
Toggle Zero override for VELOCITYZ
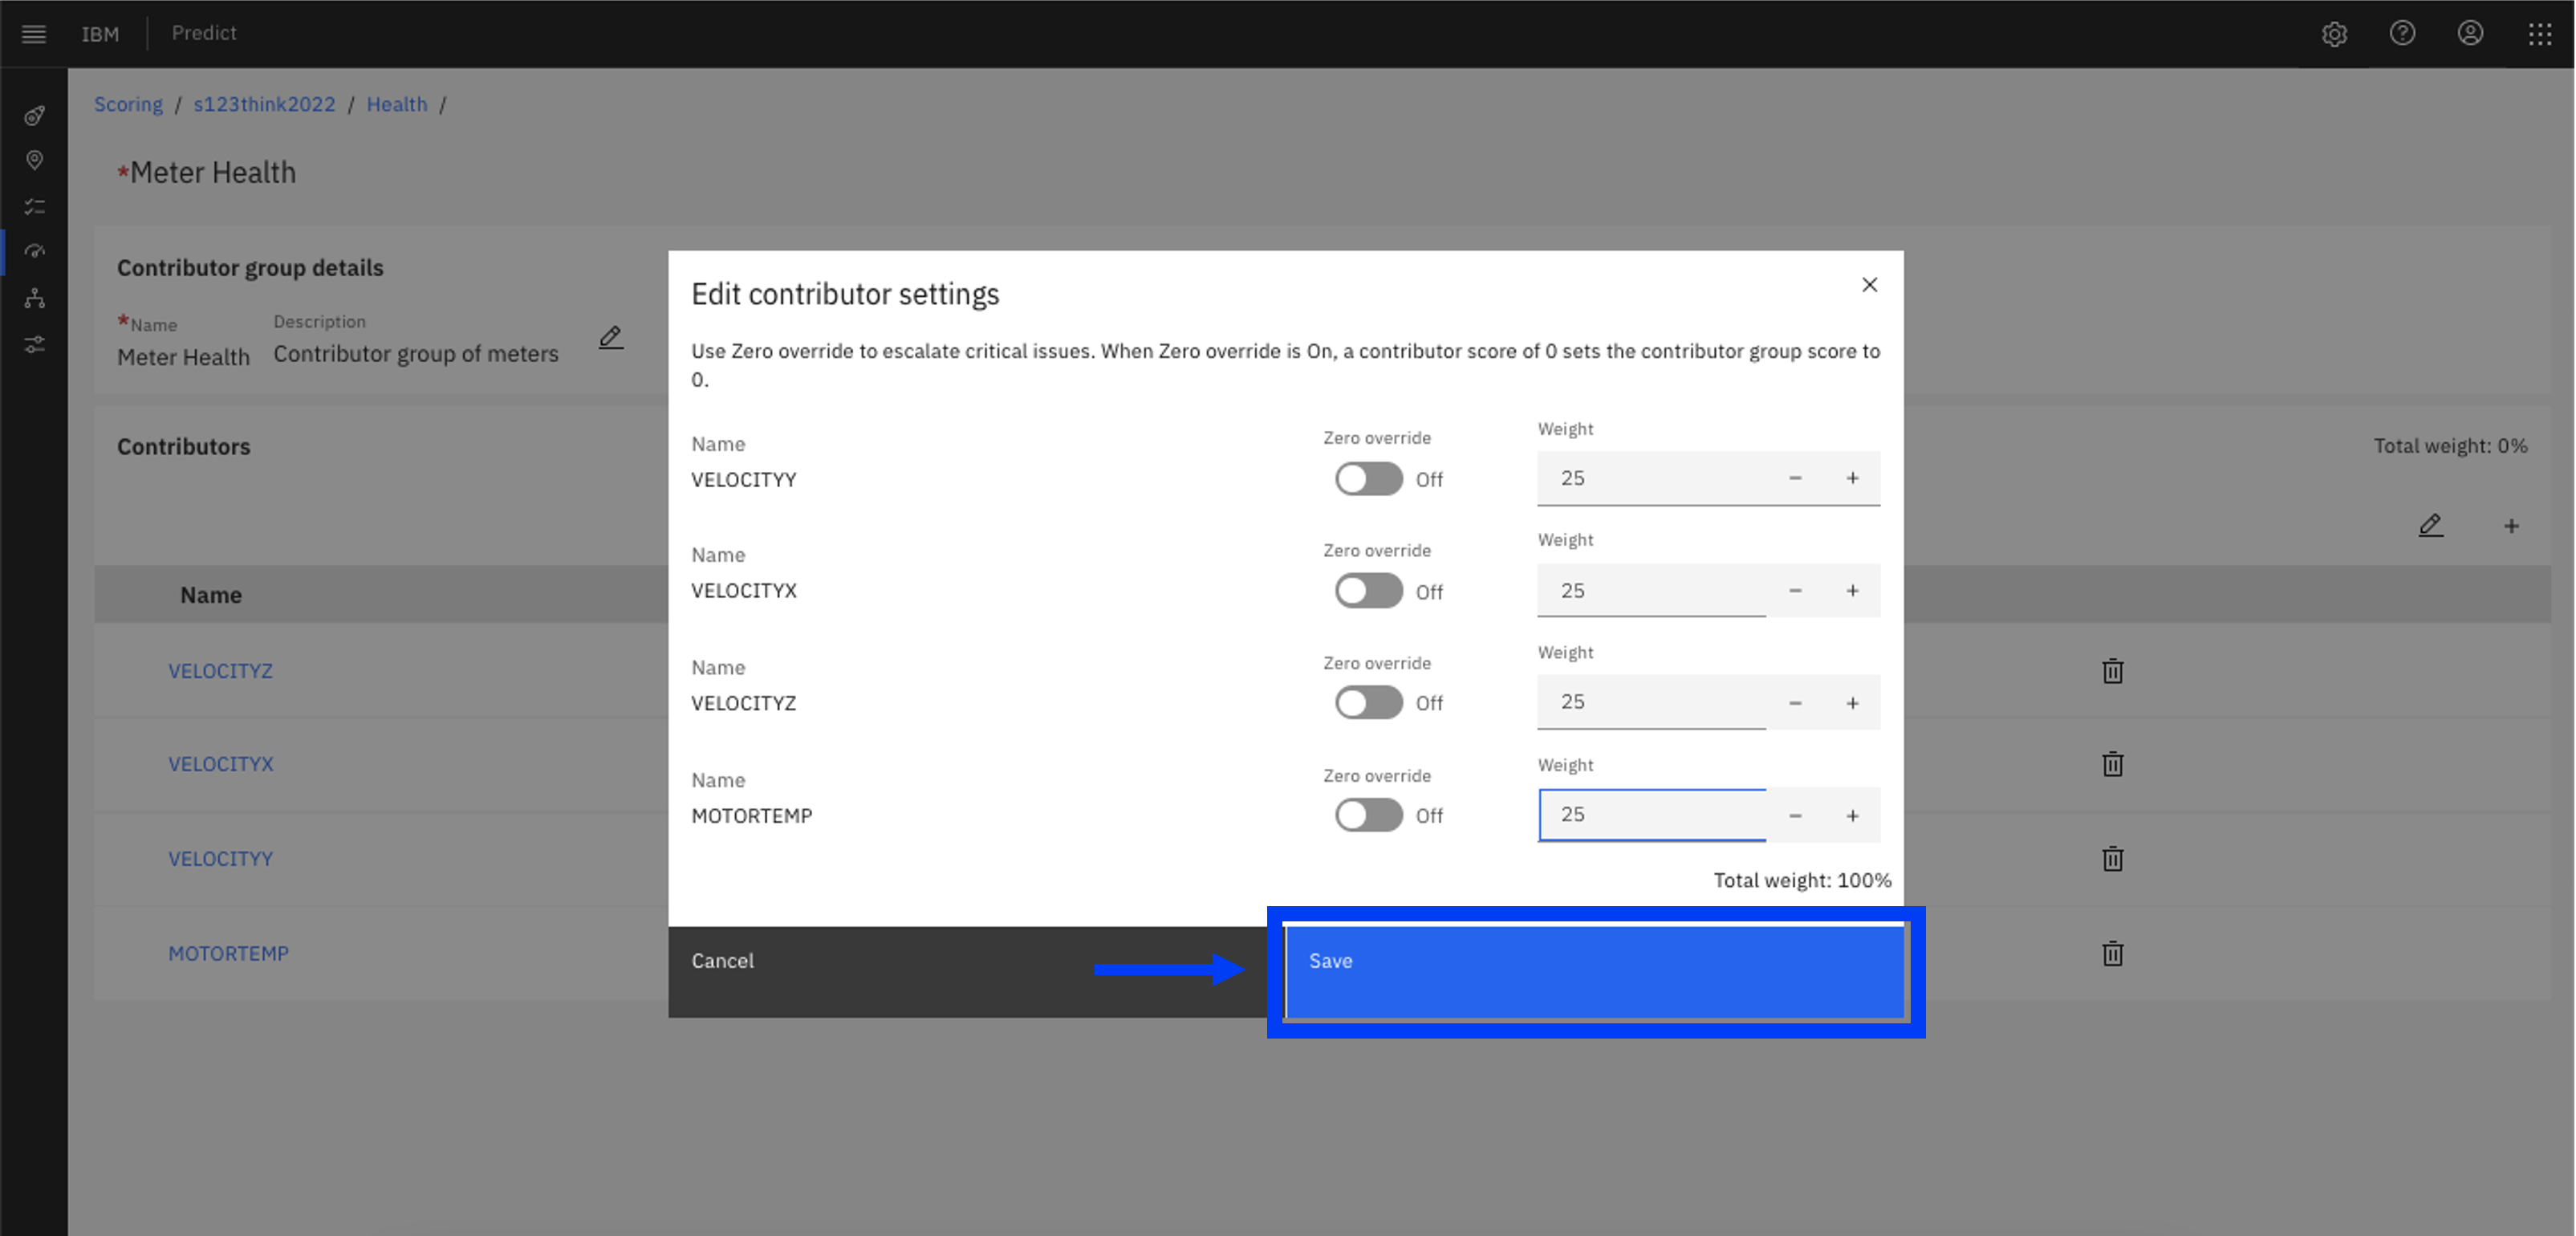[1368, 703]
